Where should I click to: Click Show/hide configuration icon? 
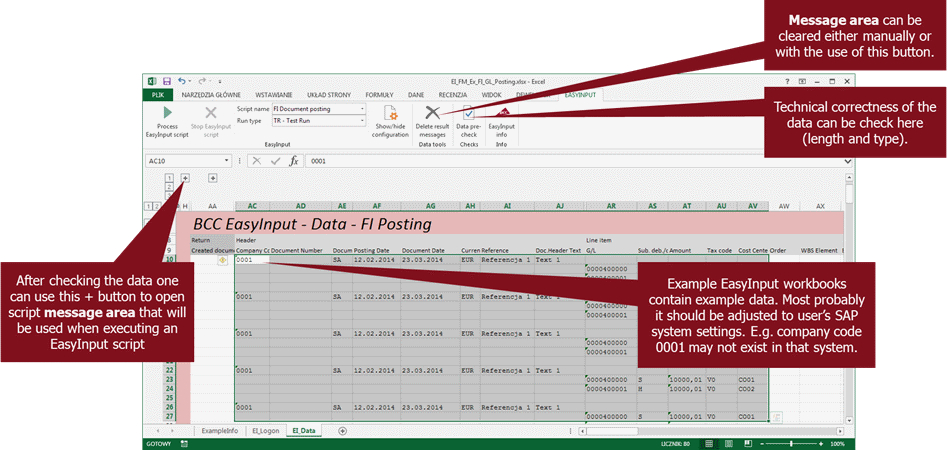(x=392, y=113)
